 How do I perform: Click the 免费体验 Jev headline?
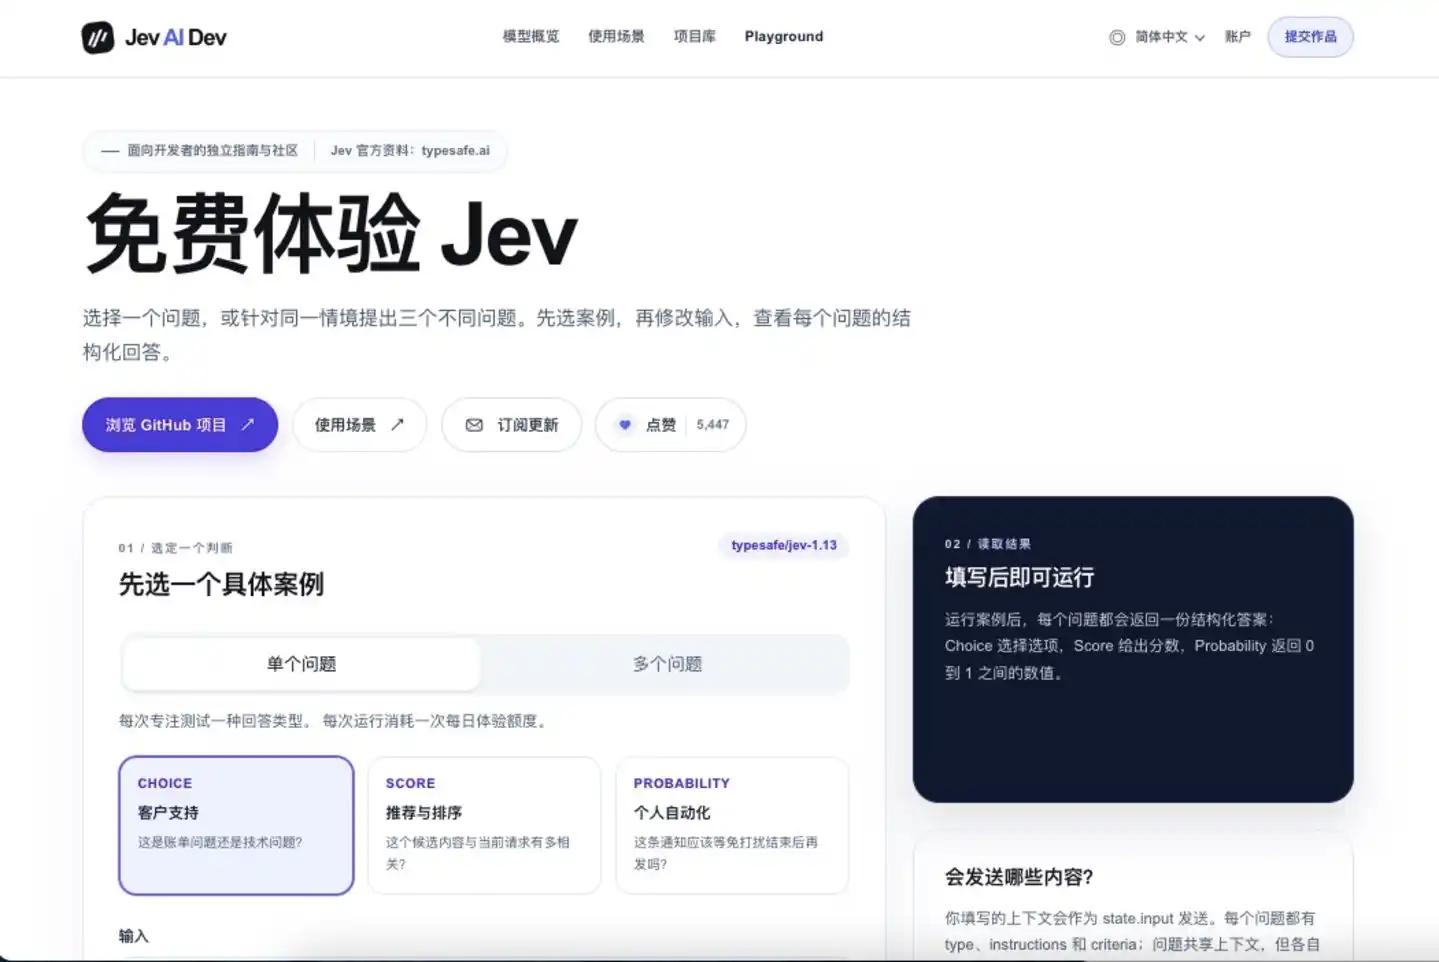click(x=331, y=234)
